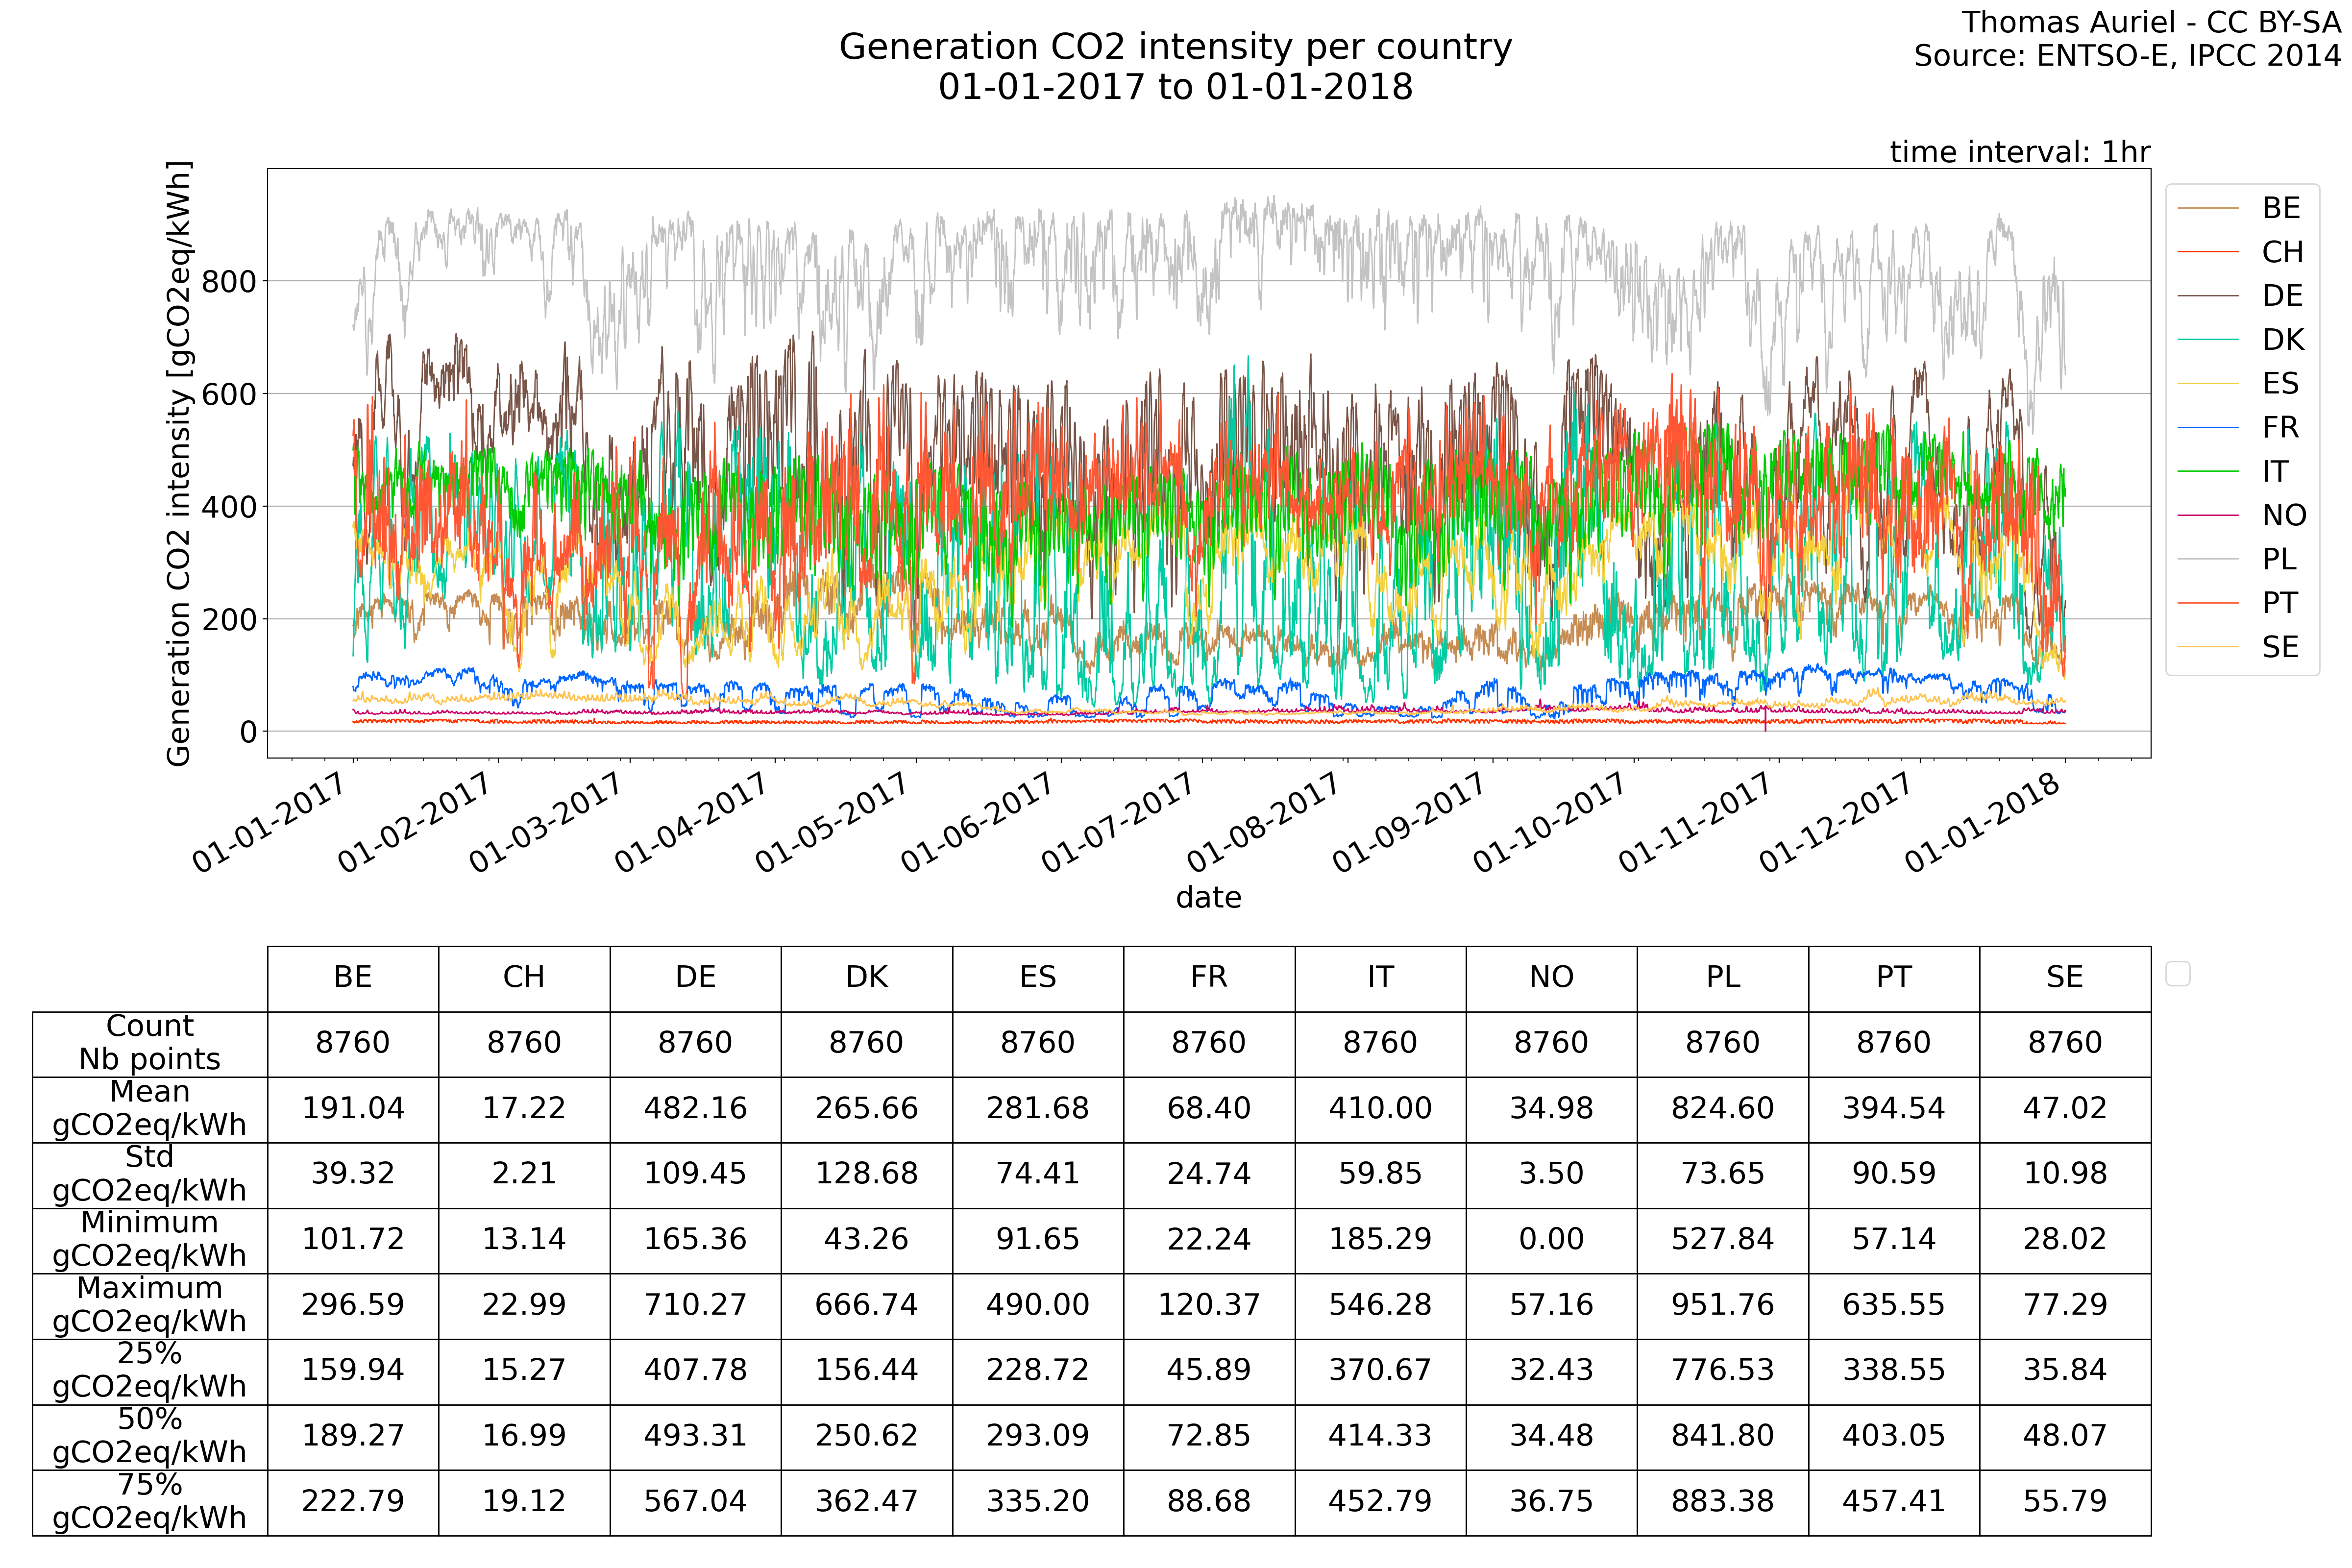2352x1568 pixels.
Task: Click the 01-07-2017 x-axis date label
Action: (1119, 821)
